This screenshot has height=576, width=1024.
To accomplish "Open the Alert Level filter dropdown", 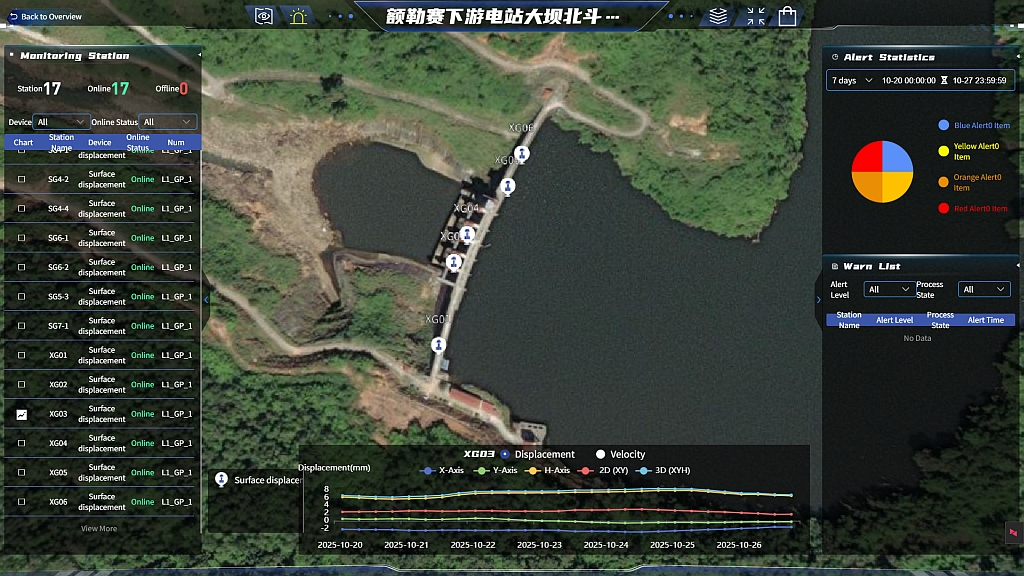I will click(888, 289).
